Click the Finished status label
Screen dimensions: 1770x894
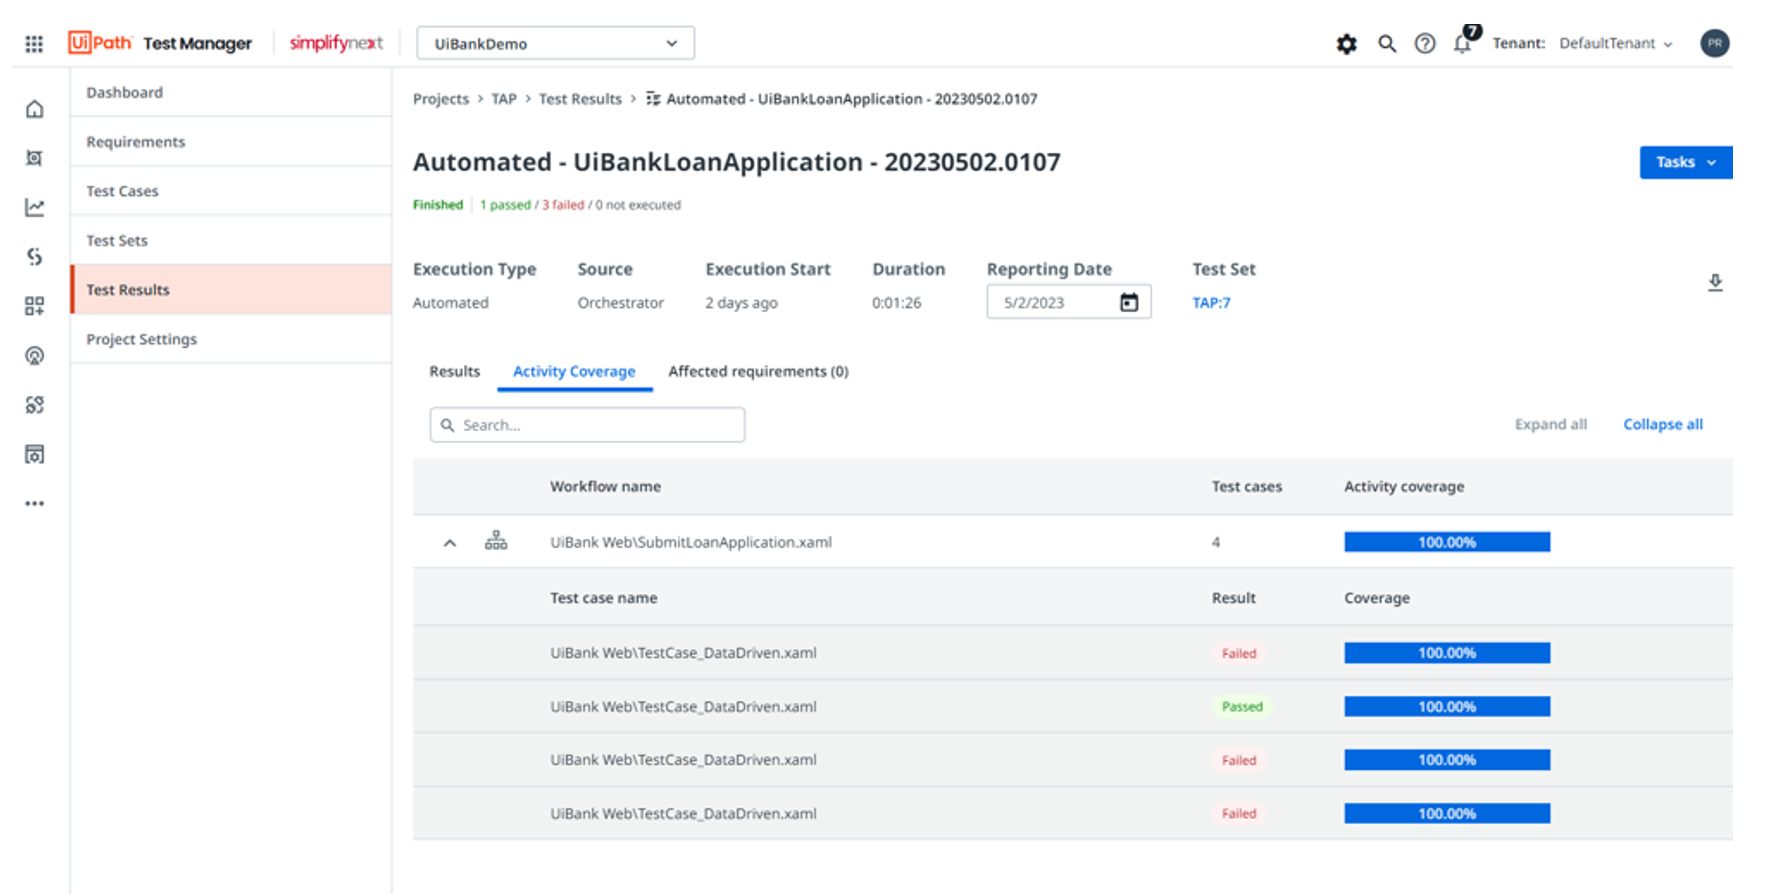point(438,205)
